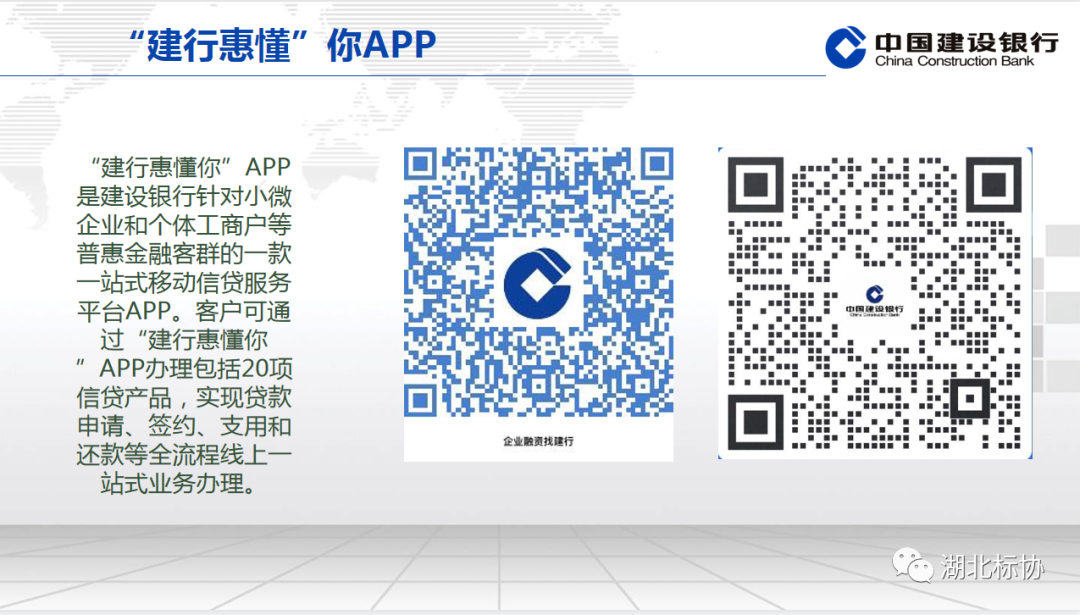Viewport: 1080px width, 615px height.
Task: Click the line 是建设银行针对小微
Action: click(x=184, y=196)
